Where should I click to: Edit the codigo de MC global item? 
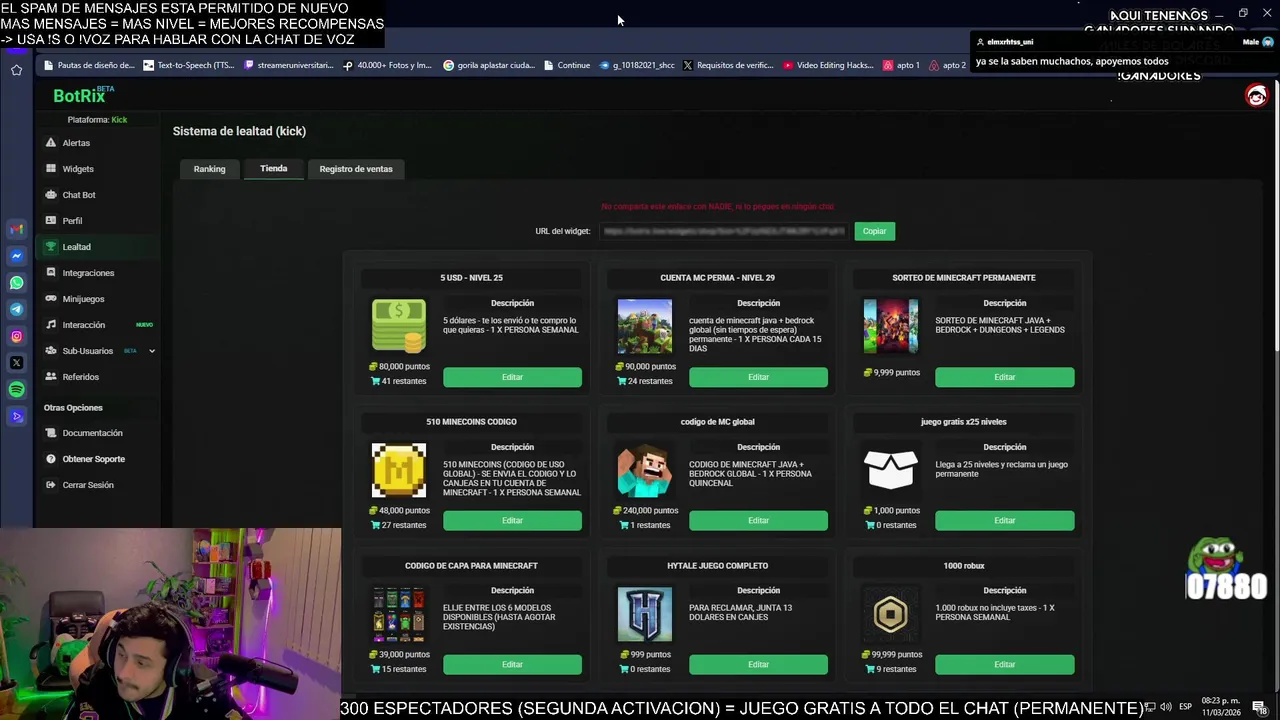pos(758,520)
